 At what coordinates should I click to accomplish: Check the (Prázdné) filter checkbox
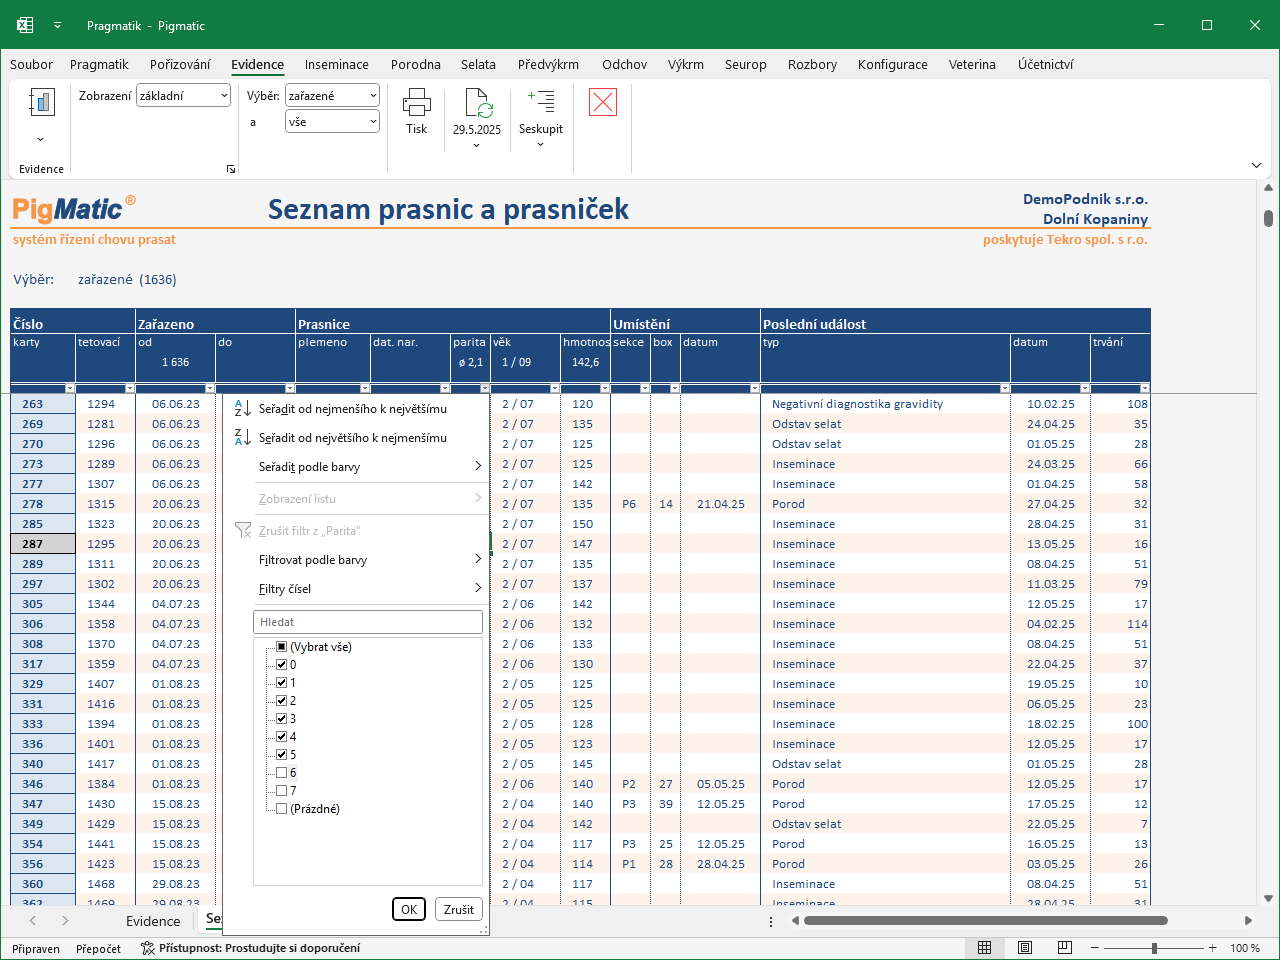[282, 809]
